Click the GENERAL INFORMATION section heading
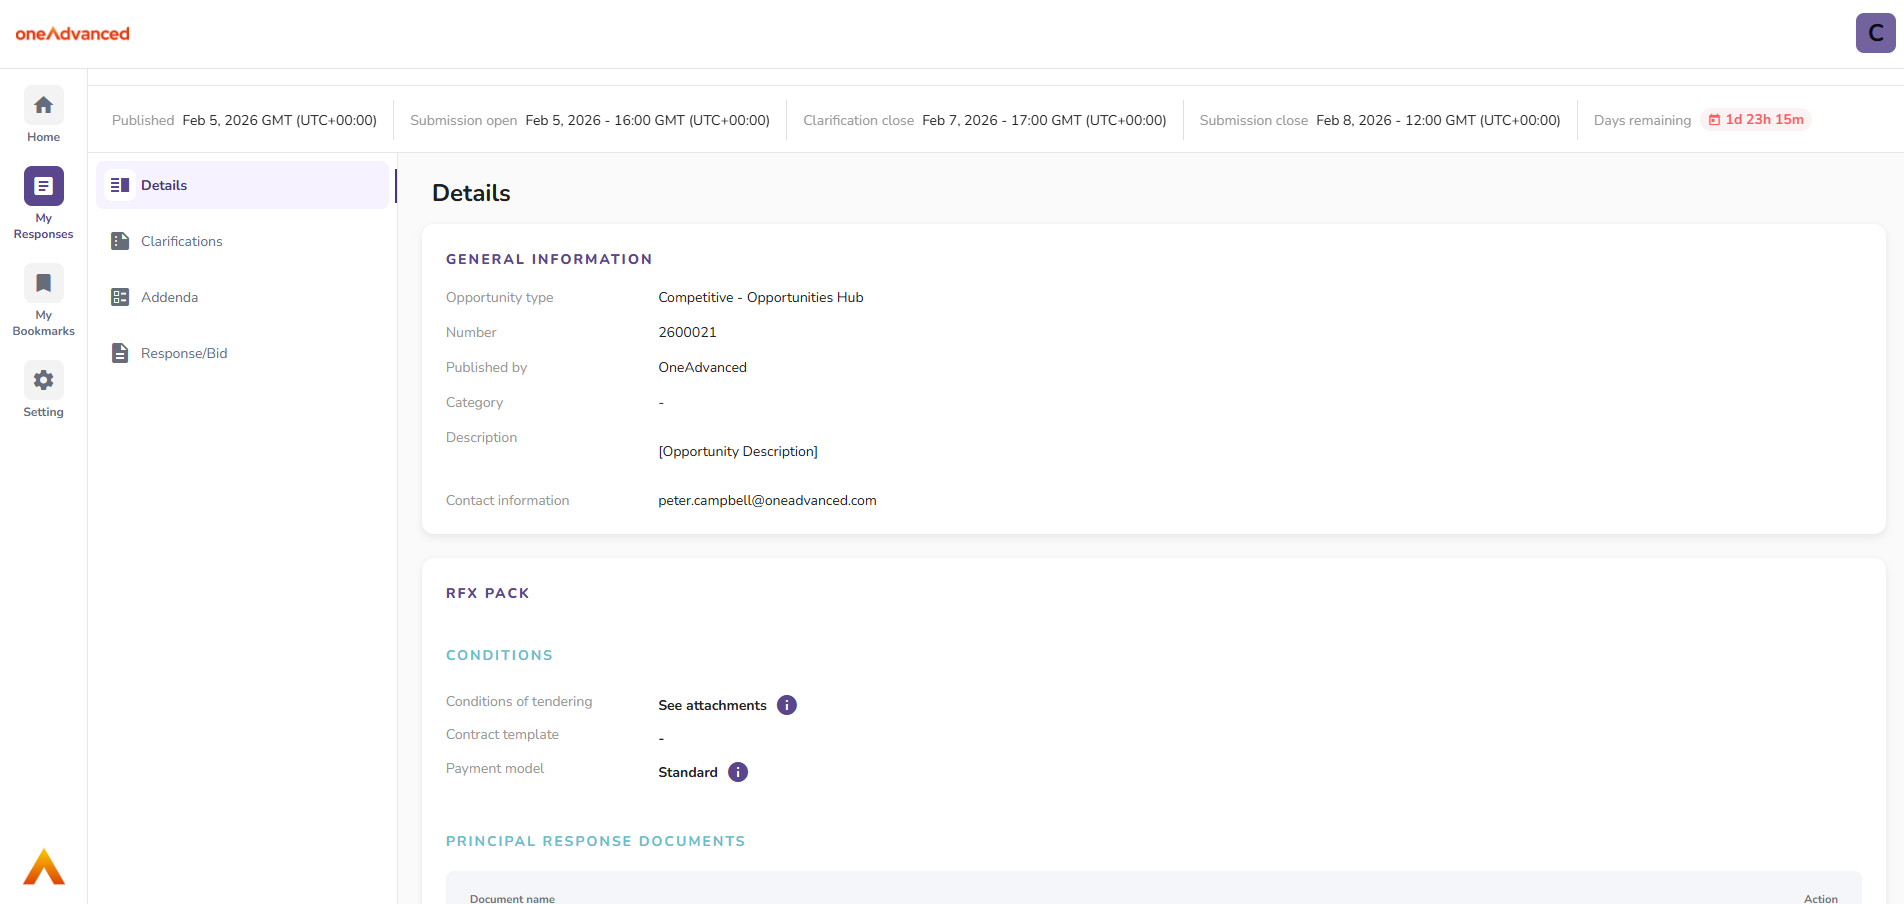 [x=549, y=259]
